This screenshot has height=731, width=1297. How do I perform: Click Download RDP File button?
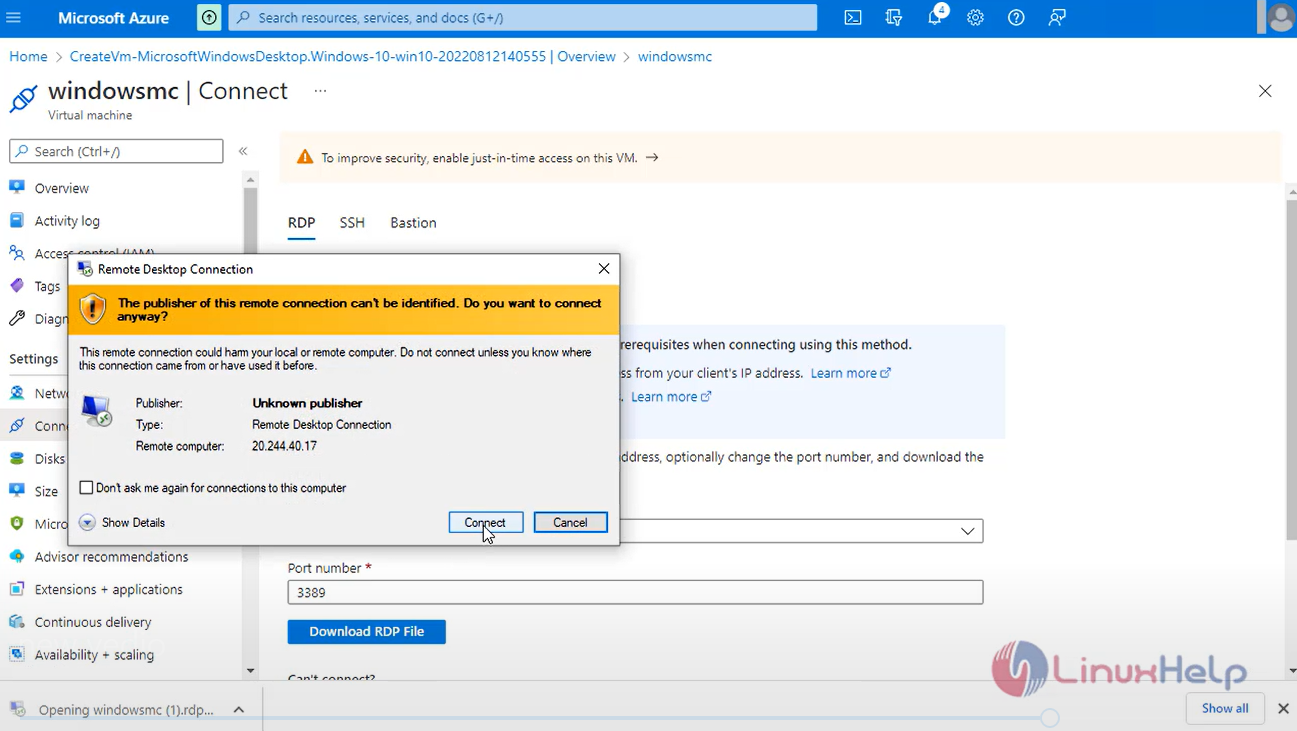click(x=367, y=632)
